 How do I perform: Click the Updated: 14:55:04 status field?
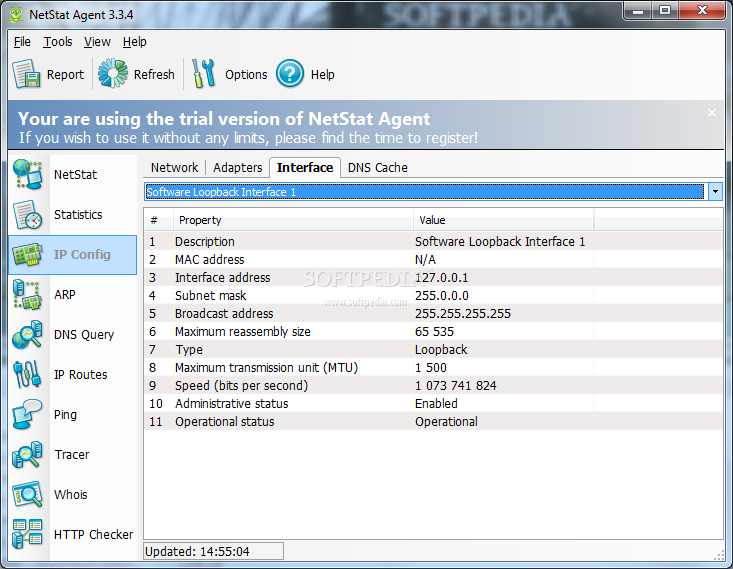(x=213, y=551)
